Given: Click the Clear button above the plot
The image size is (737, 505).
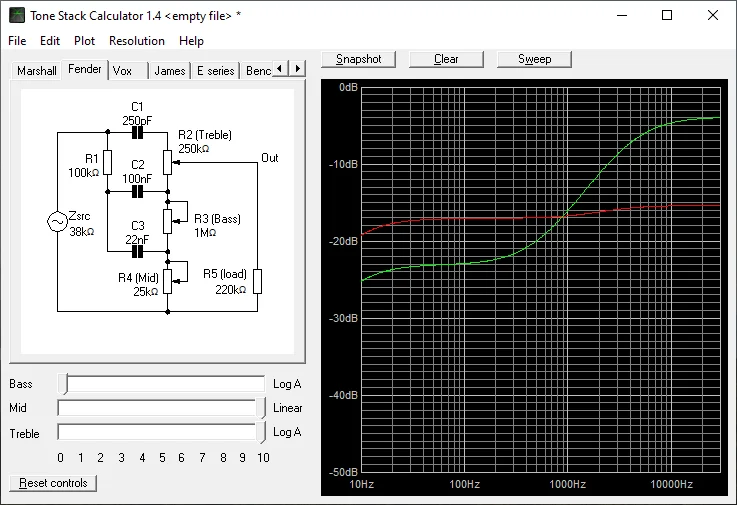Looking at the screenshot, I should [446, 59].
